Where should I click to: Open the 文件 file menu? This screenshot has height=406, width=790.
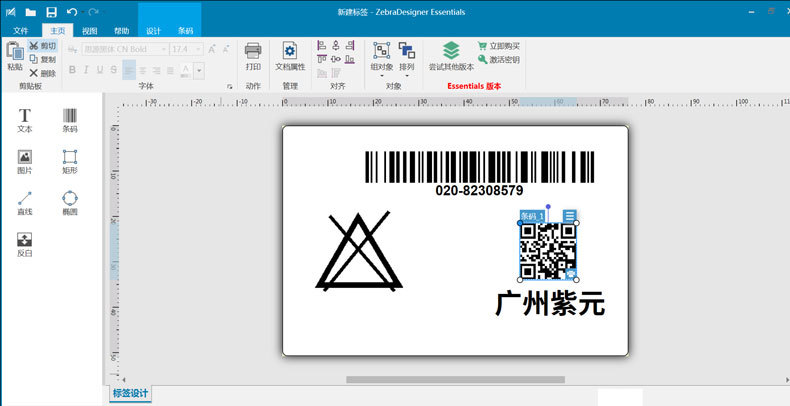[21, 31]
